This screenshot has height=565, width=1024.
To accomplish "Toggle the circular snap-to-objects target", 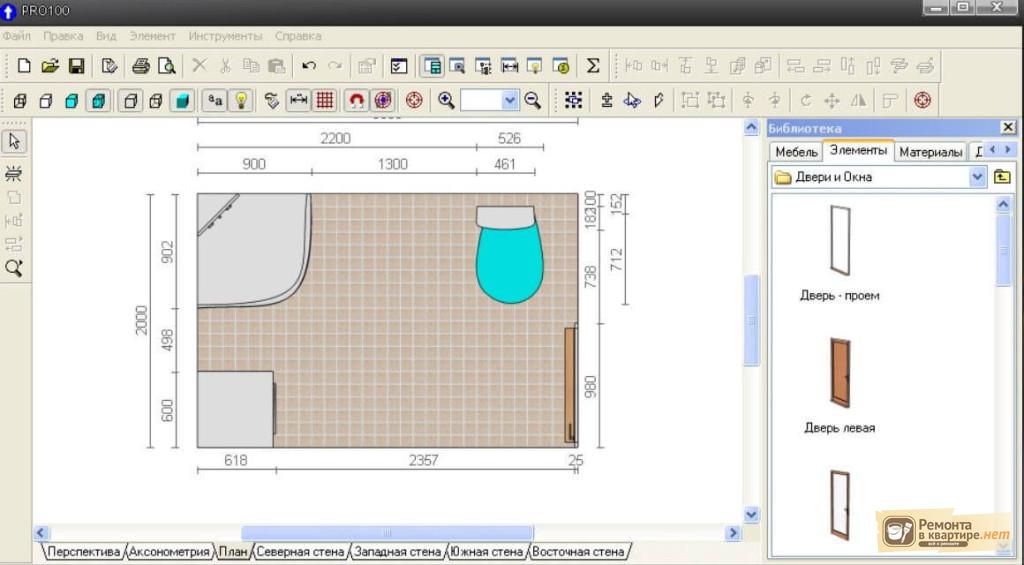I will click(383, 101).
